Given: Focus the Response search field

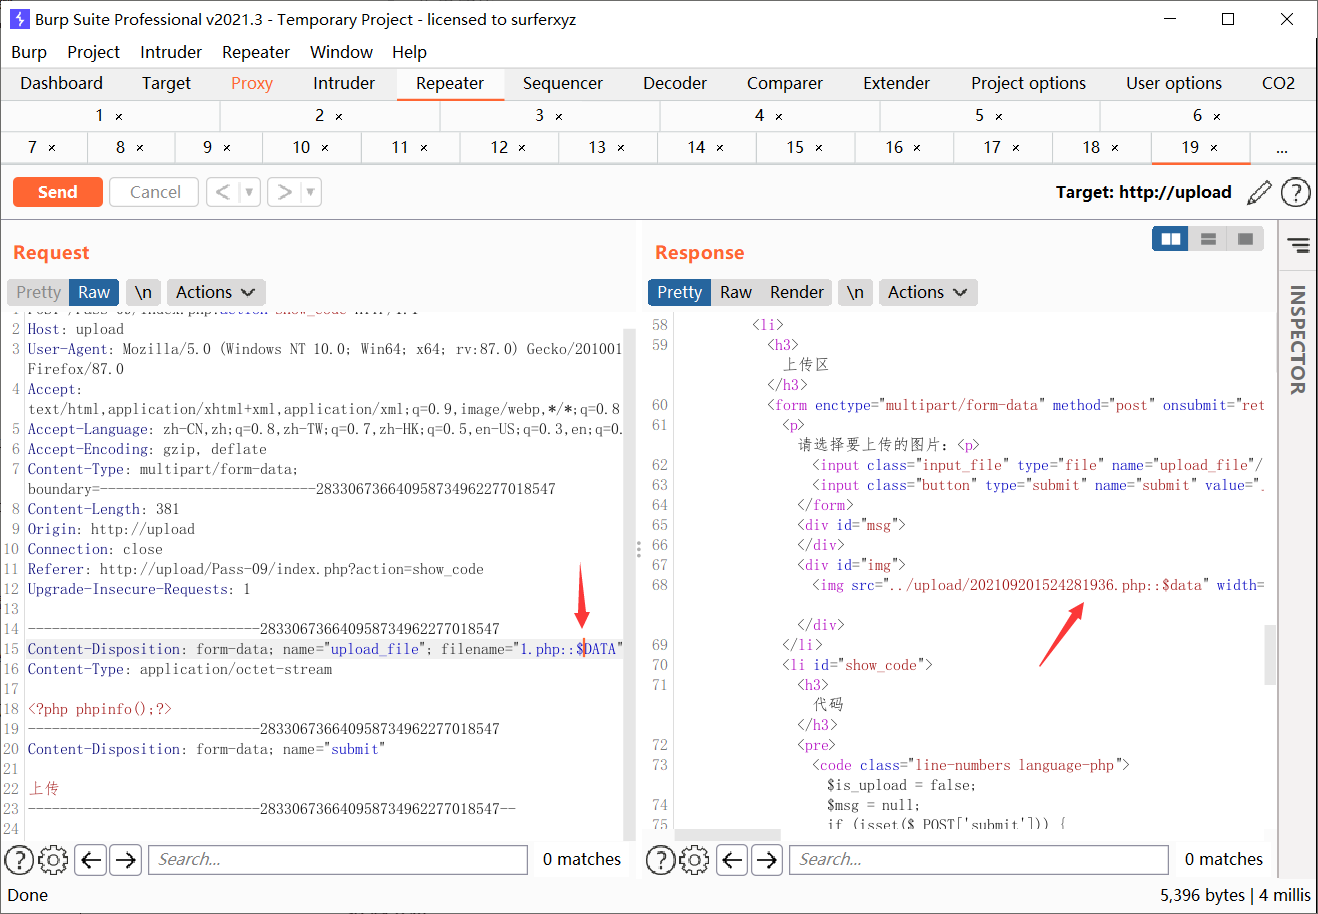Looking at the screenshot, I should pos(979,859).
